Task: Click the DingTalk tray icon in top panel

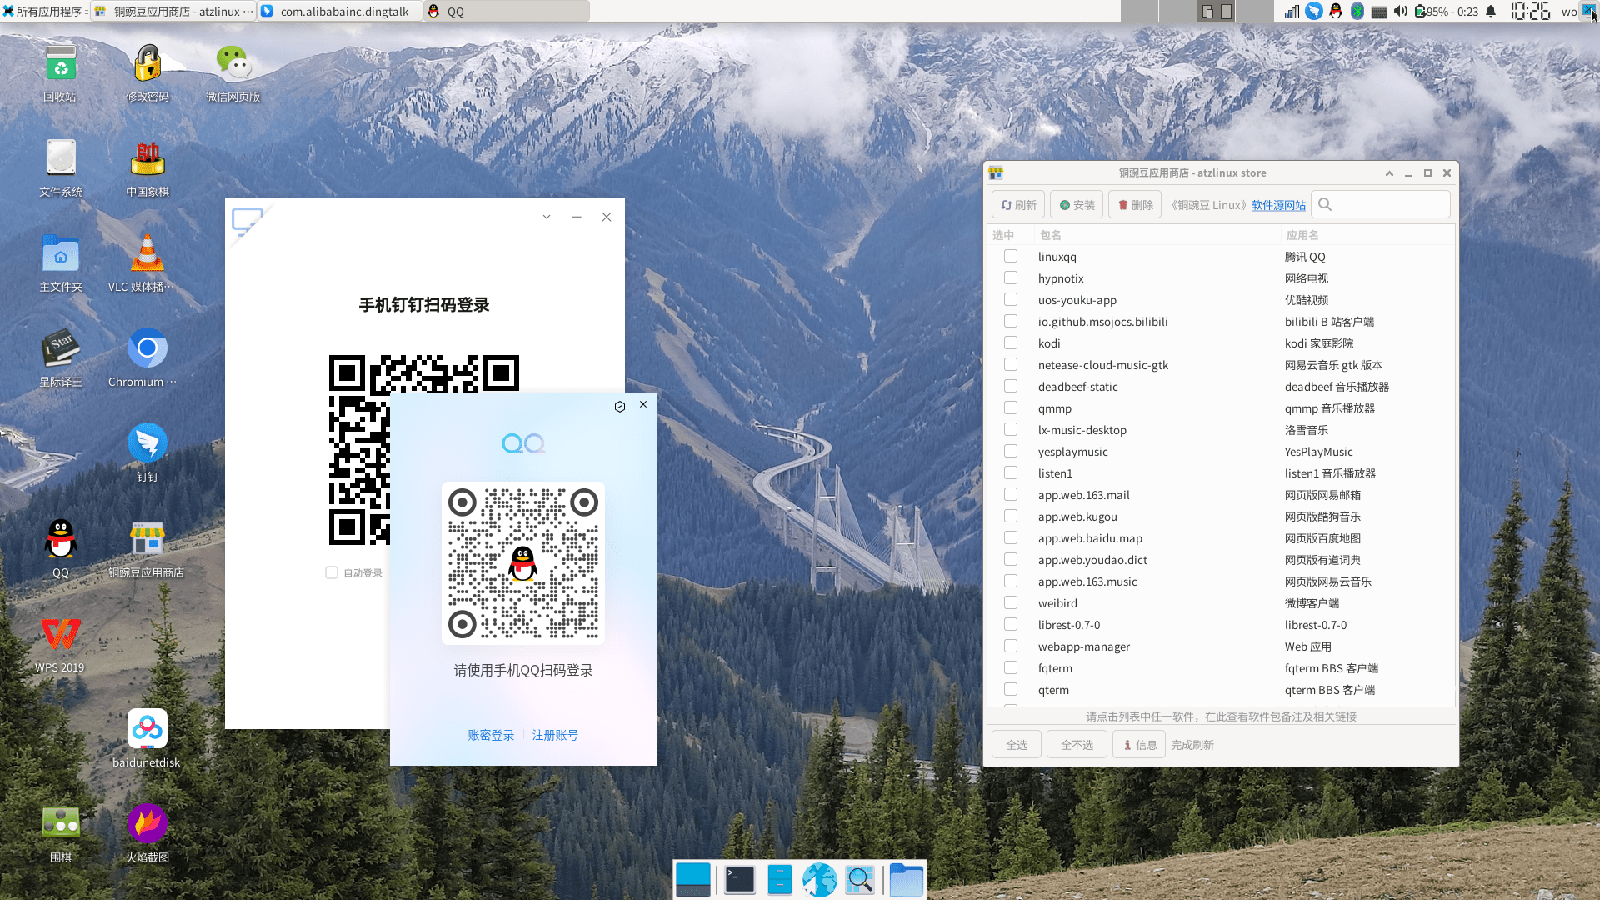Action: 1314,11
